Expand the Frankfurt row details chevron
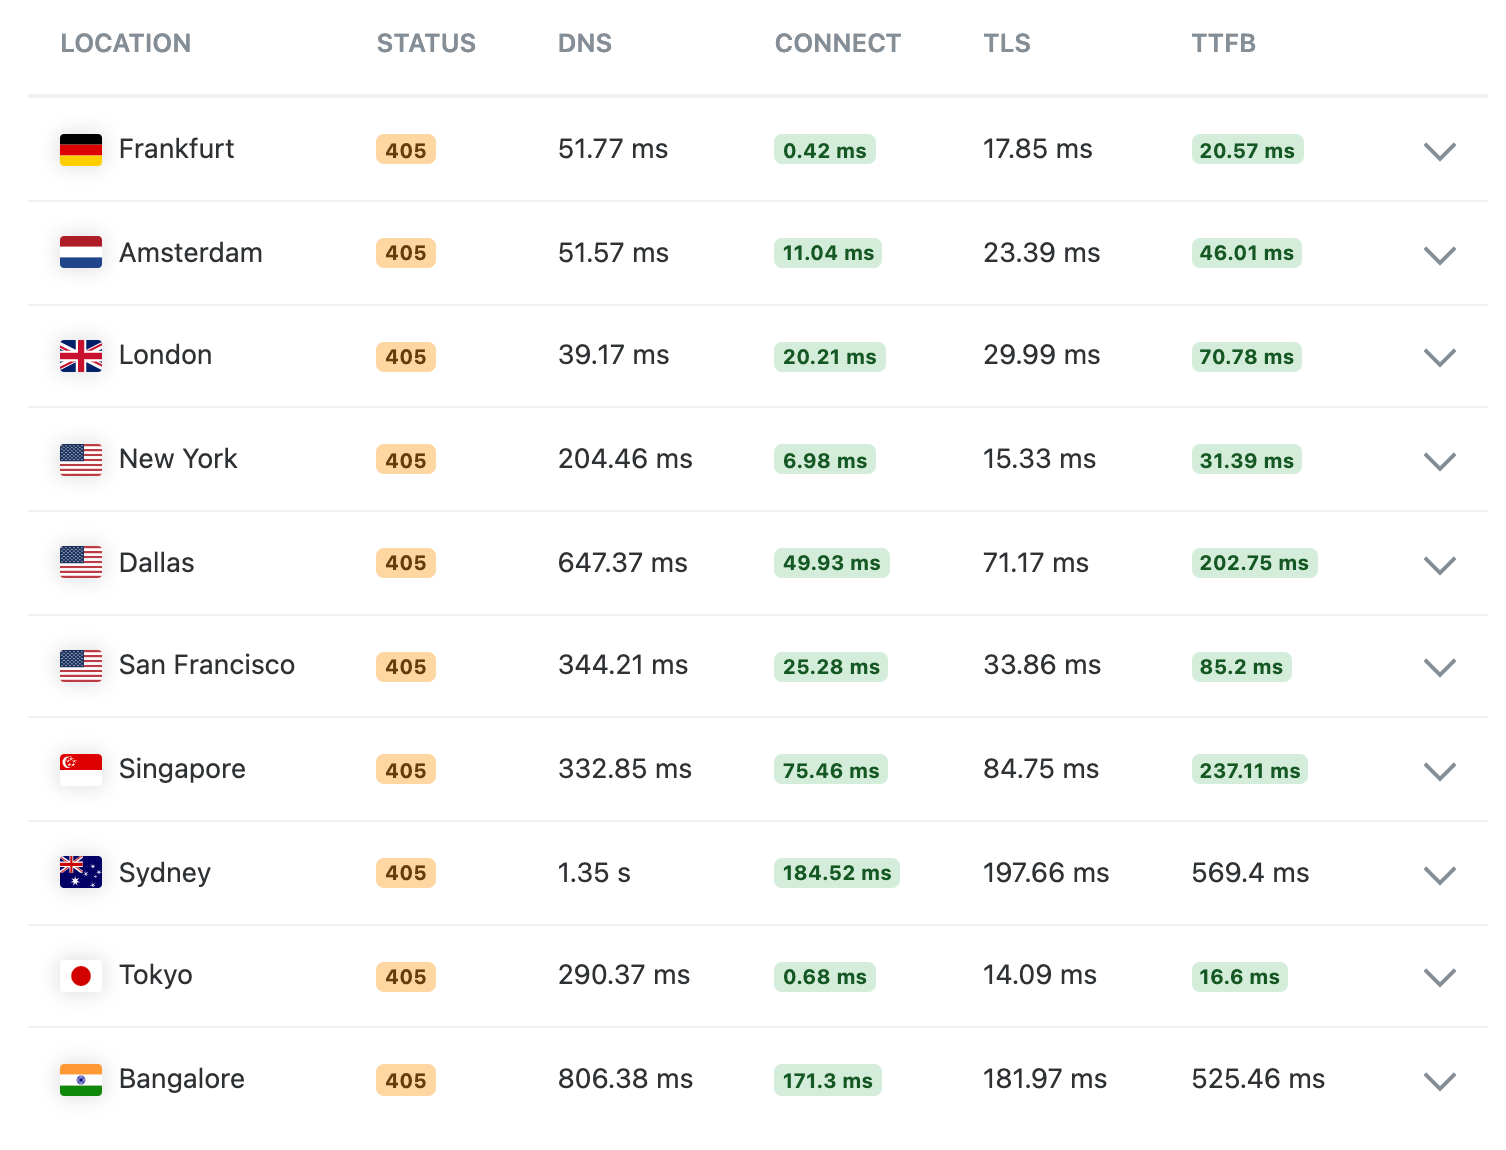Viewport: 1506px width, 1150px height. [x=1439, y=152]
